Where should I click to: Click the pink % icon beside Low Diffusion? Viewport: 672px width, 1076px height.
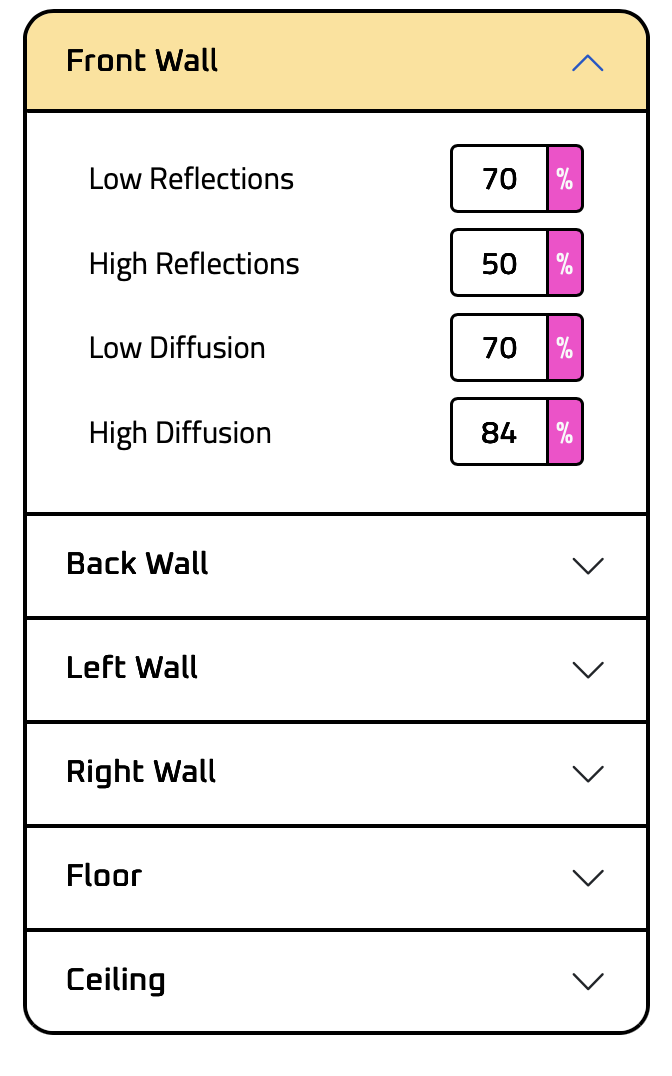566,347
